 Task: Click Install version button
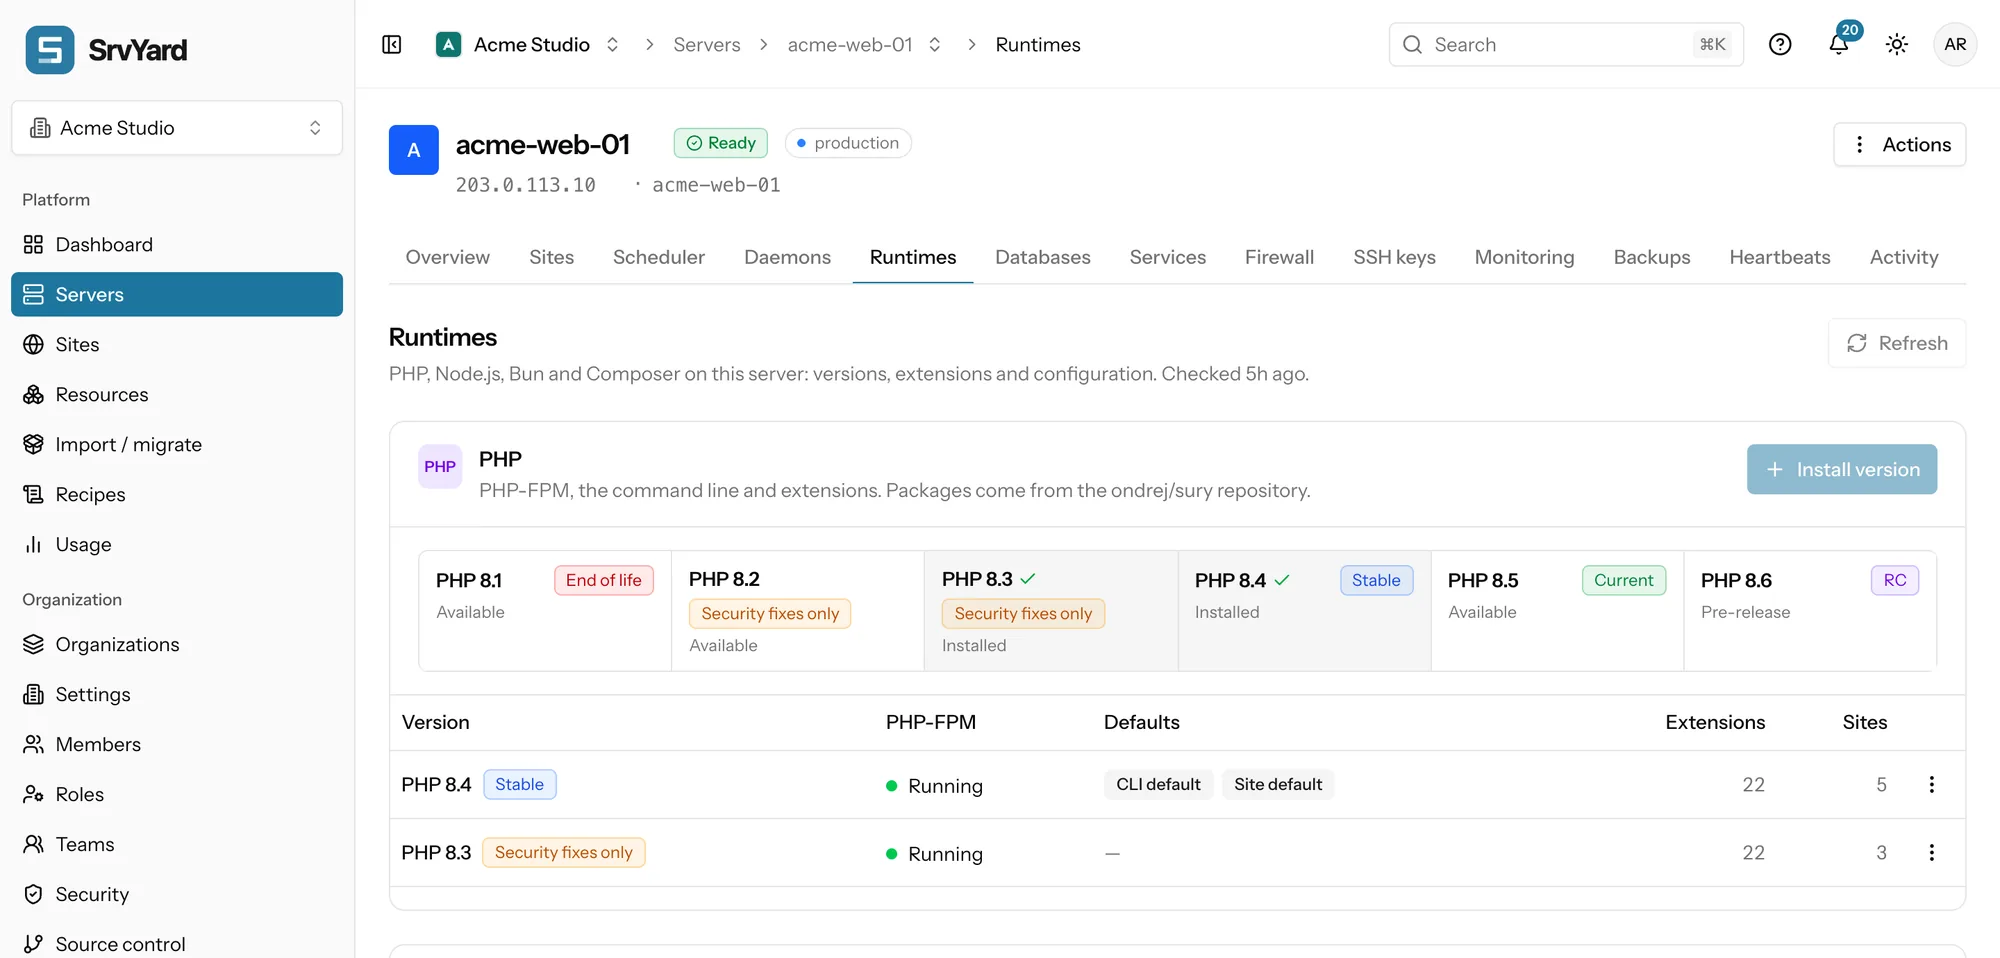1842,469
